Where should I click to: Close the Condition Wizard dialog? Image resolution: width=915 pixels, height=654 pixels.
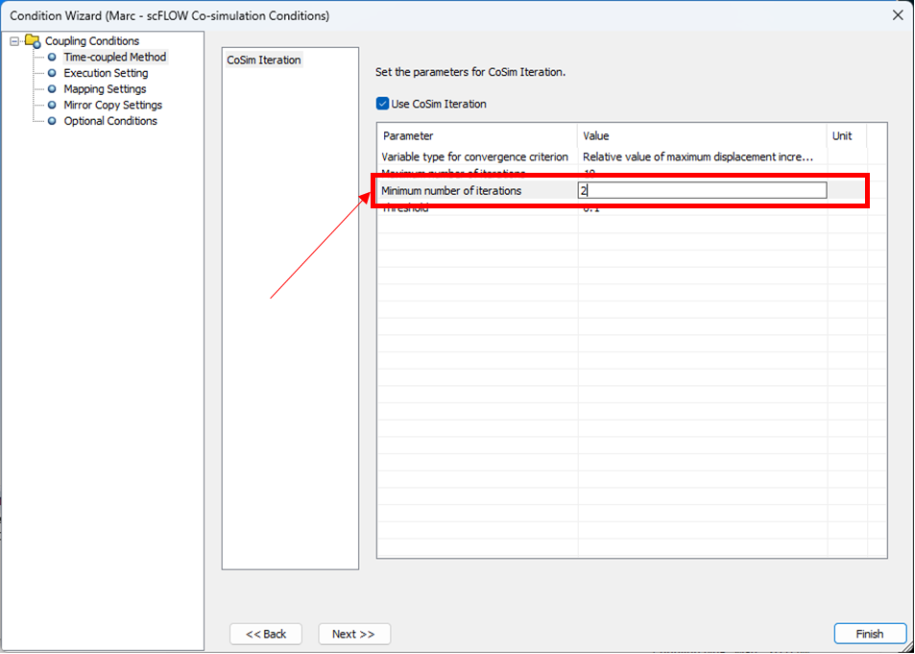click(x=896, y=15)
